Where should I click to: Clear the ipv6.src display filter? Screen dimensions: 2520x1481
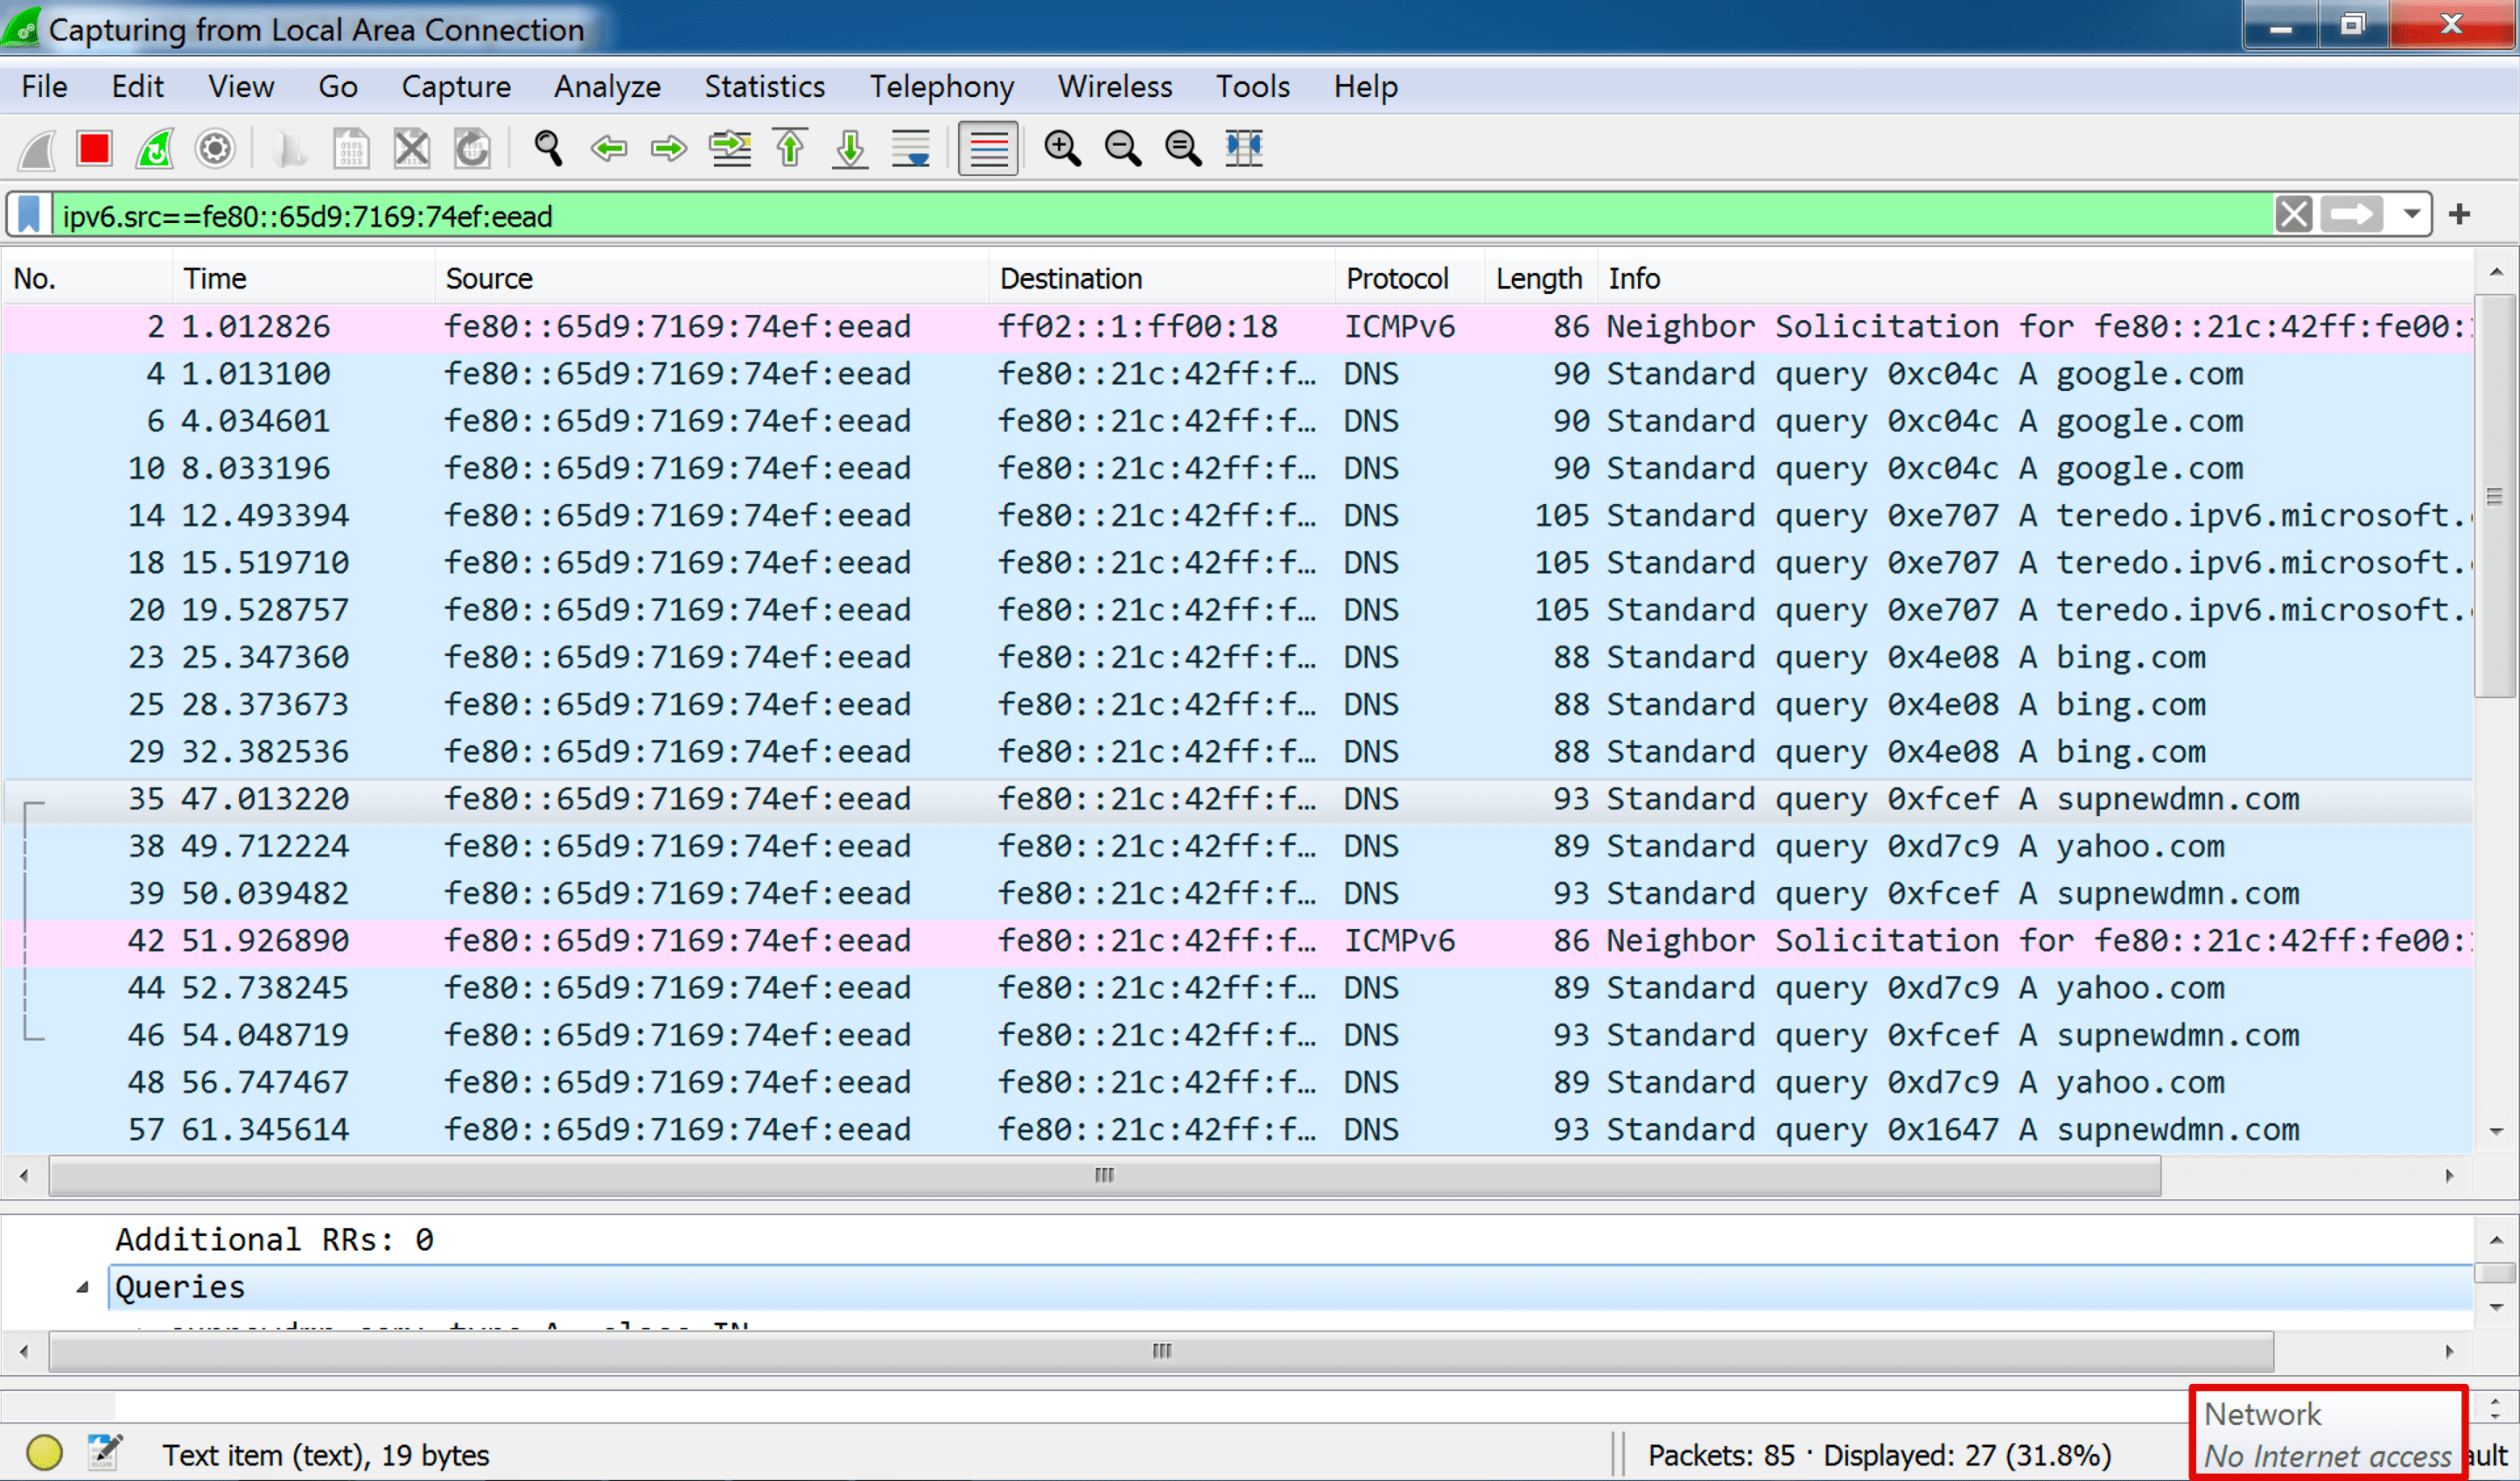pos(2293,213)
